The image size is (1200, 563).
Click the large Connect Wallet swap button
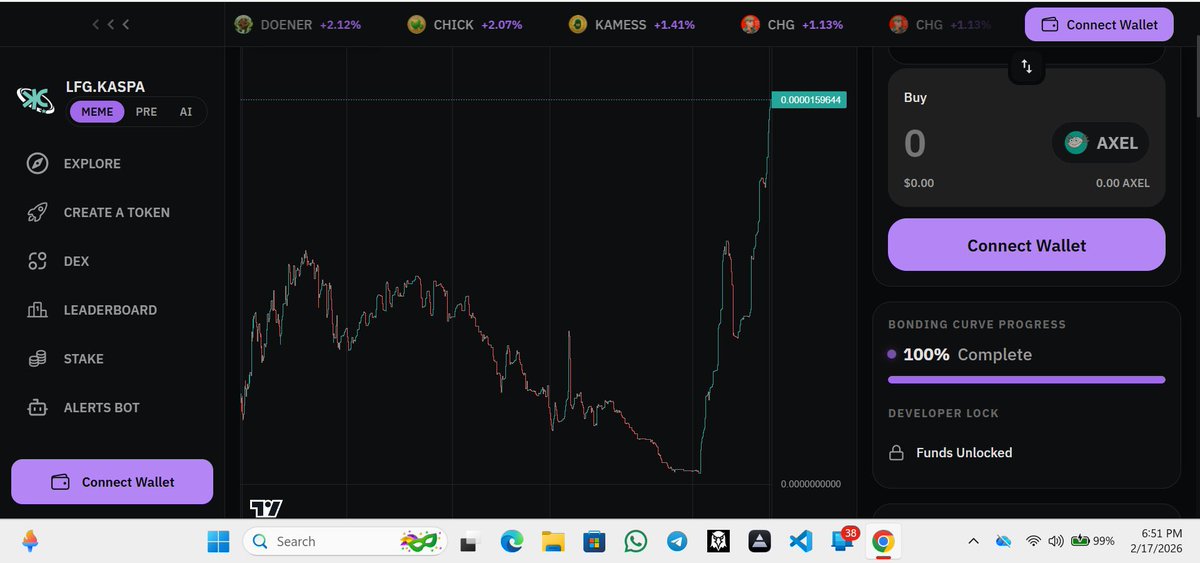tap(1026, 245)
